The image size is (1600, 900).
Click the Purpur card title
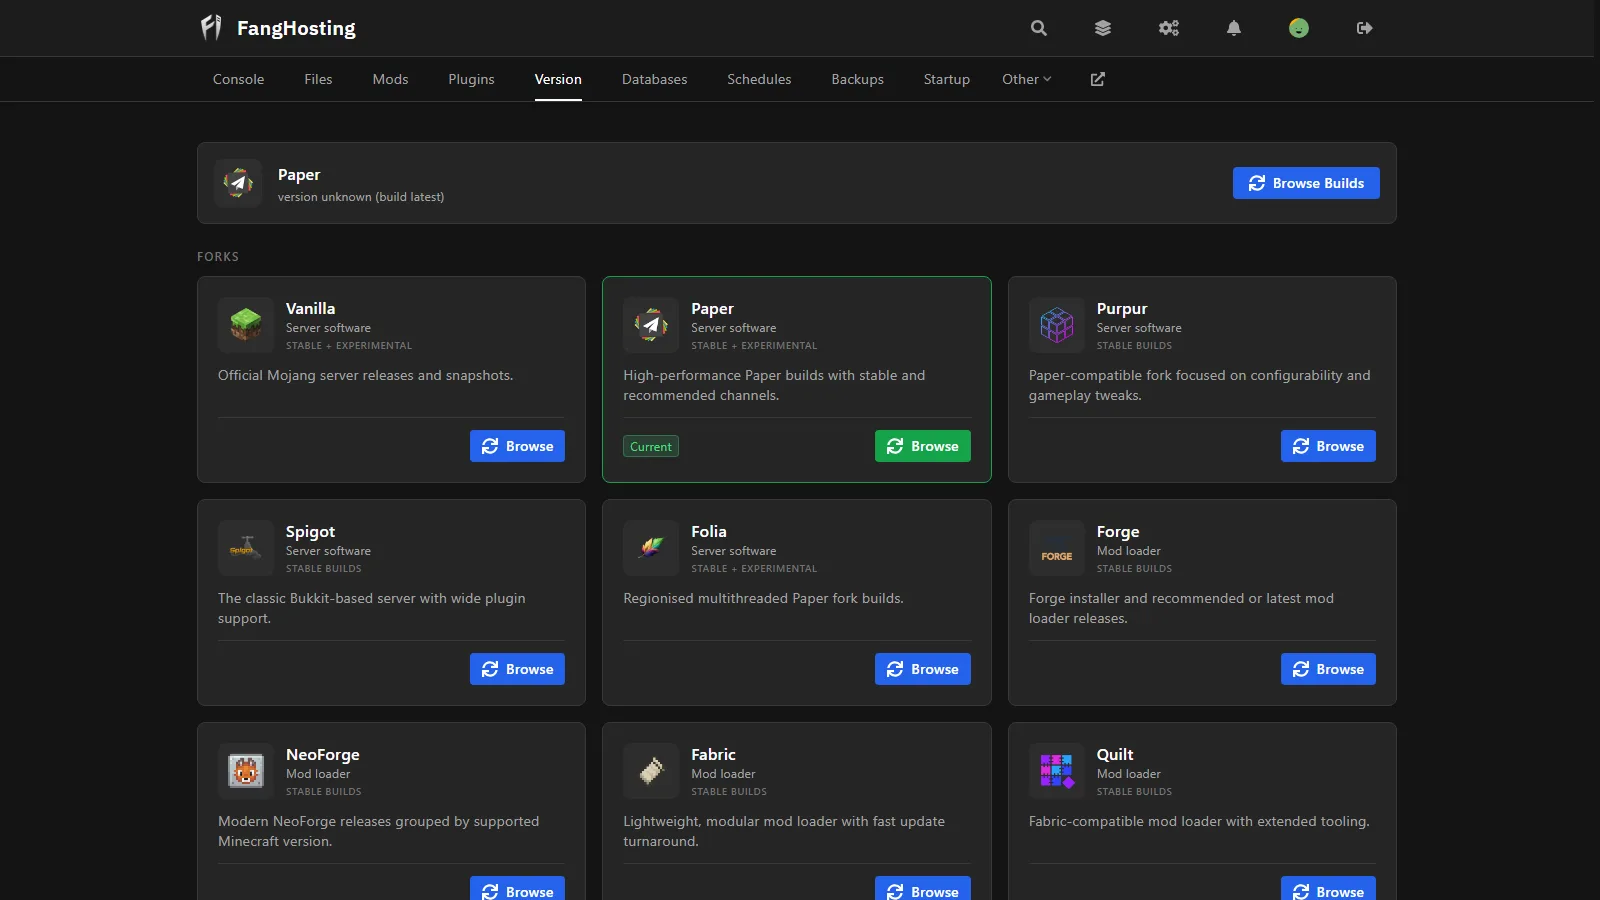(1122, 308)
